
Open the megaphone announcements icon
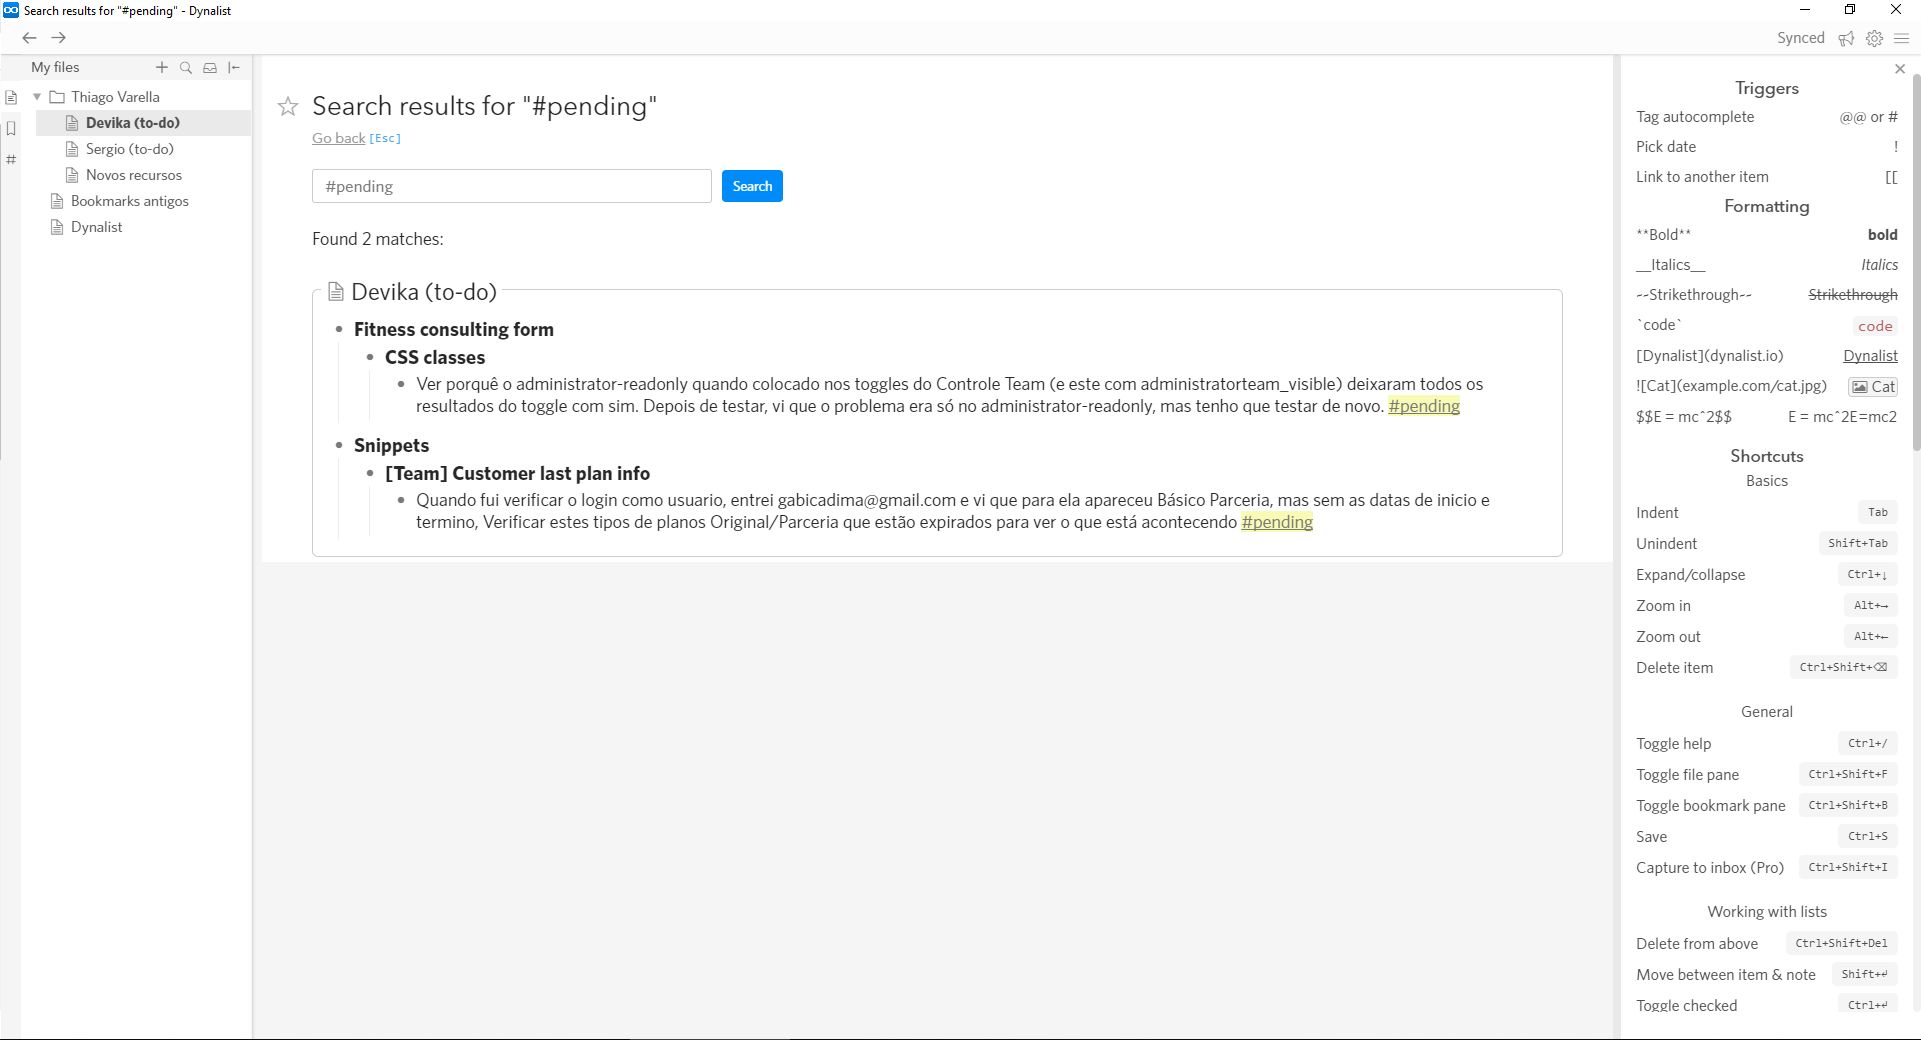pyautogui.click(x=1846, y=38)
